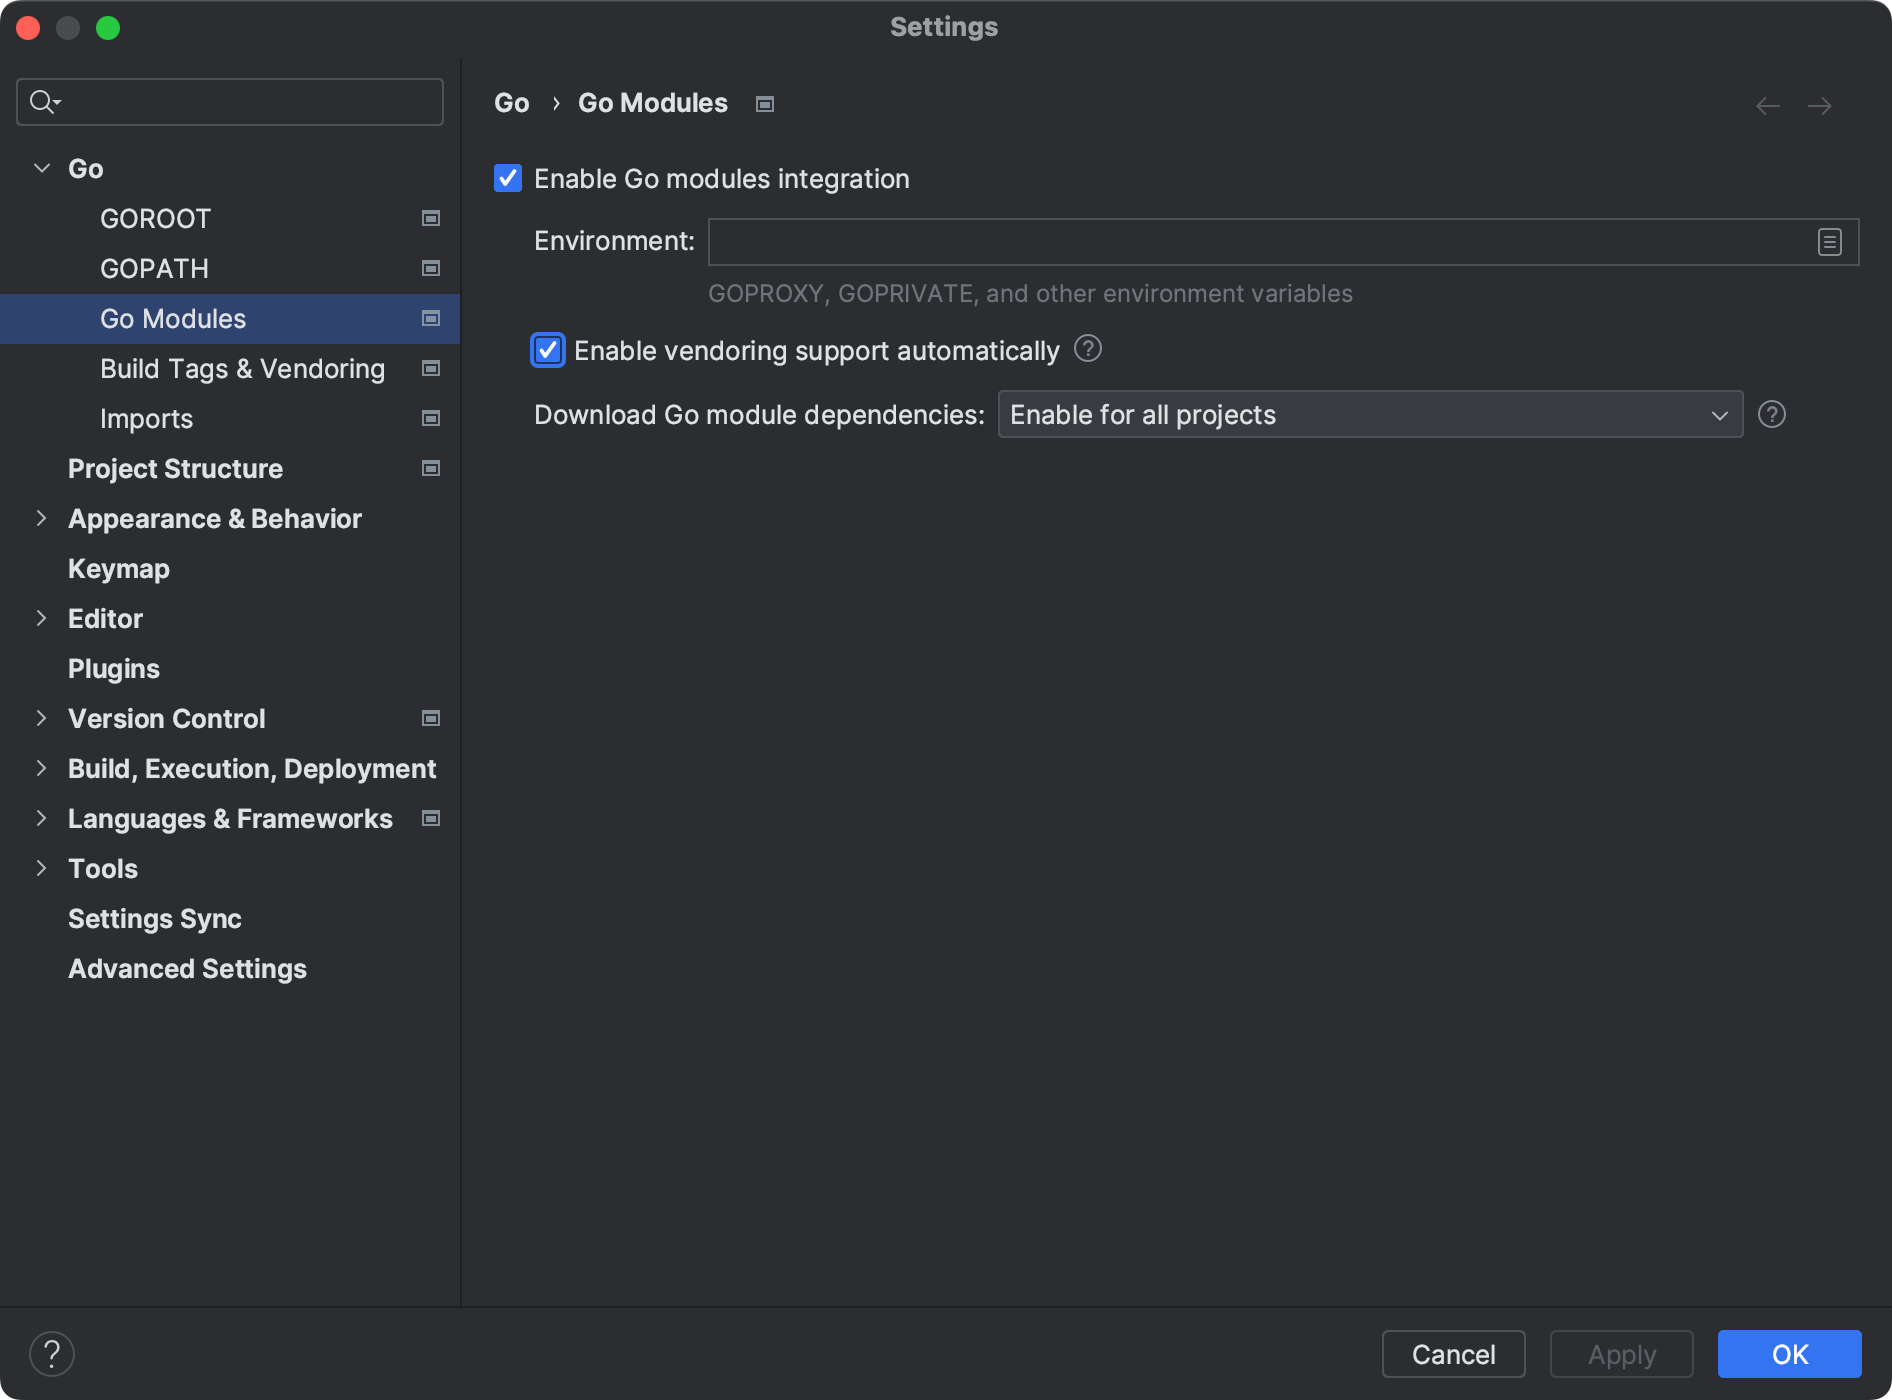
Task: Click project-level icon beside Go Modules breadcrumb
Action: pos(765,104)
